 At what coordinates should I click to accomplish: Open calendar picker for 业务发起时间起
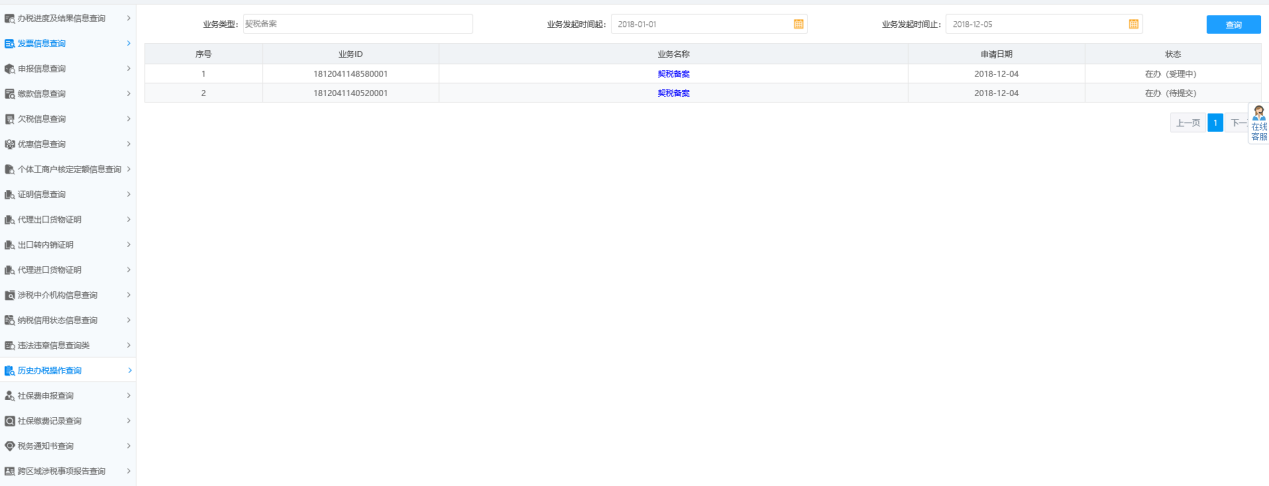click(798, 24)
